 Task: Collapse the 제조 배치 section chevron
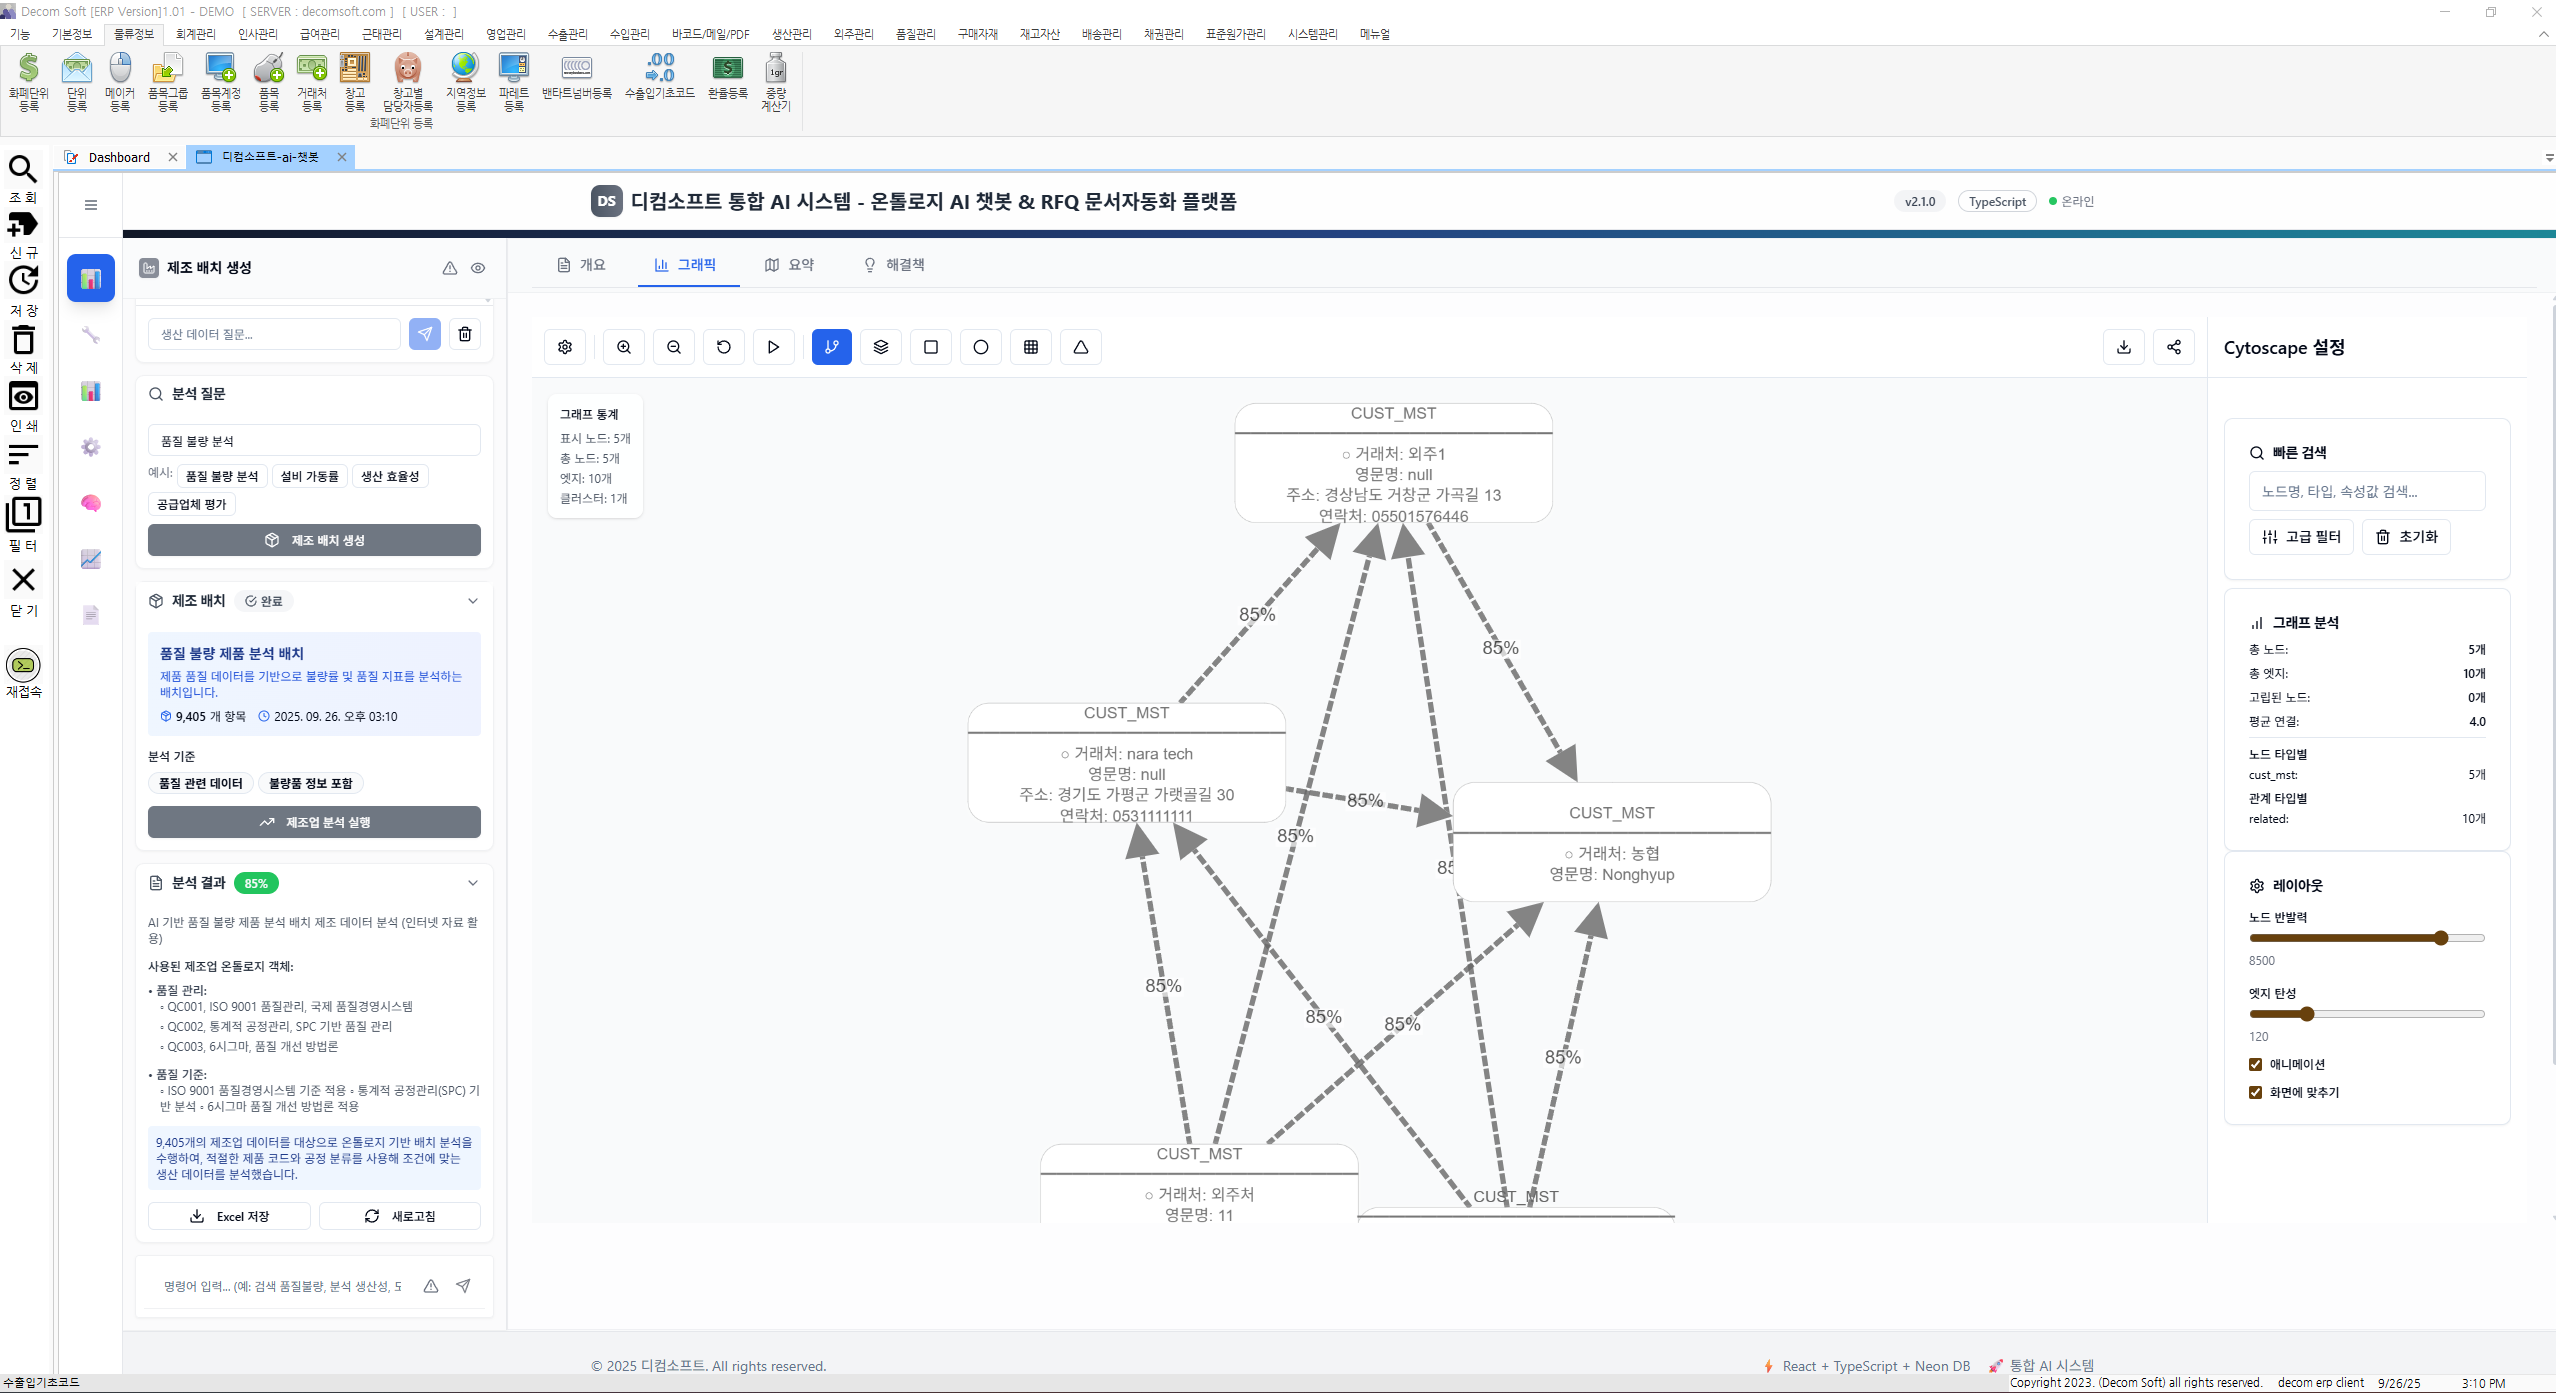coord(473,601)
